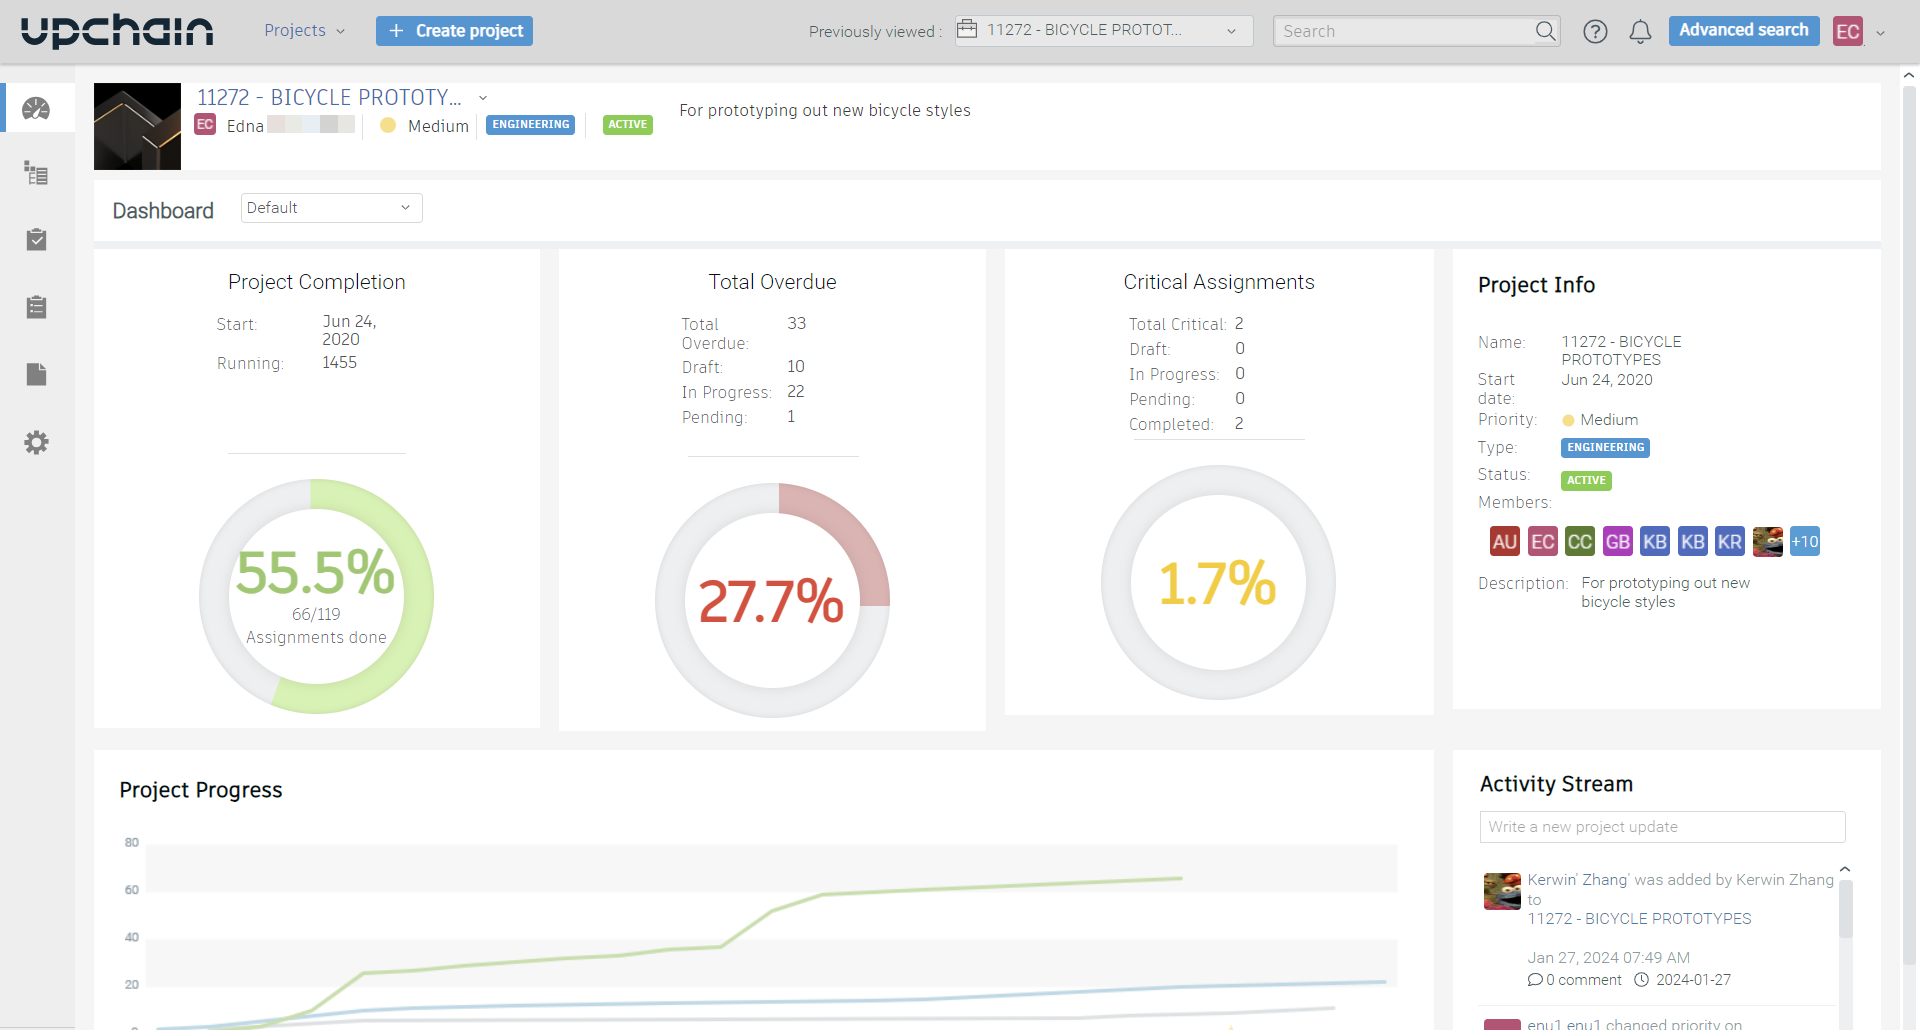Click the Upchain logo
Screen dimensions: 1920x1030
(x=117, y=31)
